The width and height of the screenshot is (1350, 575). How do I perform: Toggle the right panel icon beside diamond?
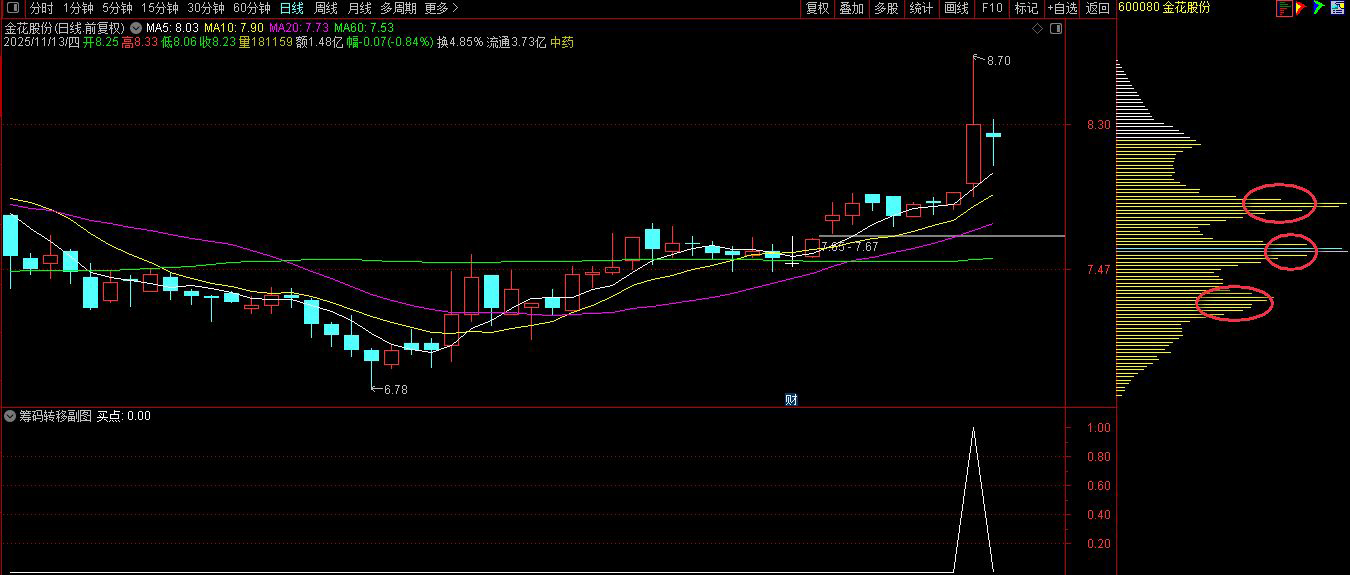pyautogui.click(x=1056, y=29)
